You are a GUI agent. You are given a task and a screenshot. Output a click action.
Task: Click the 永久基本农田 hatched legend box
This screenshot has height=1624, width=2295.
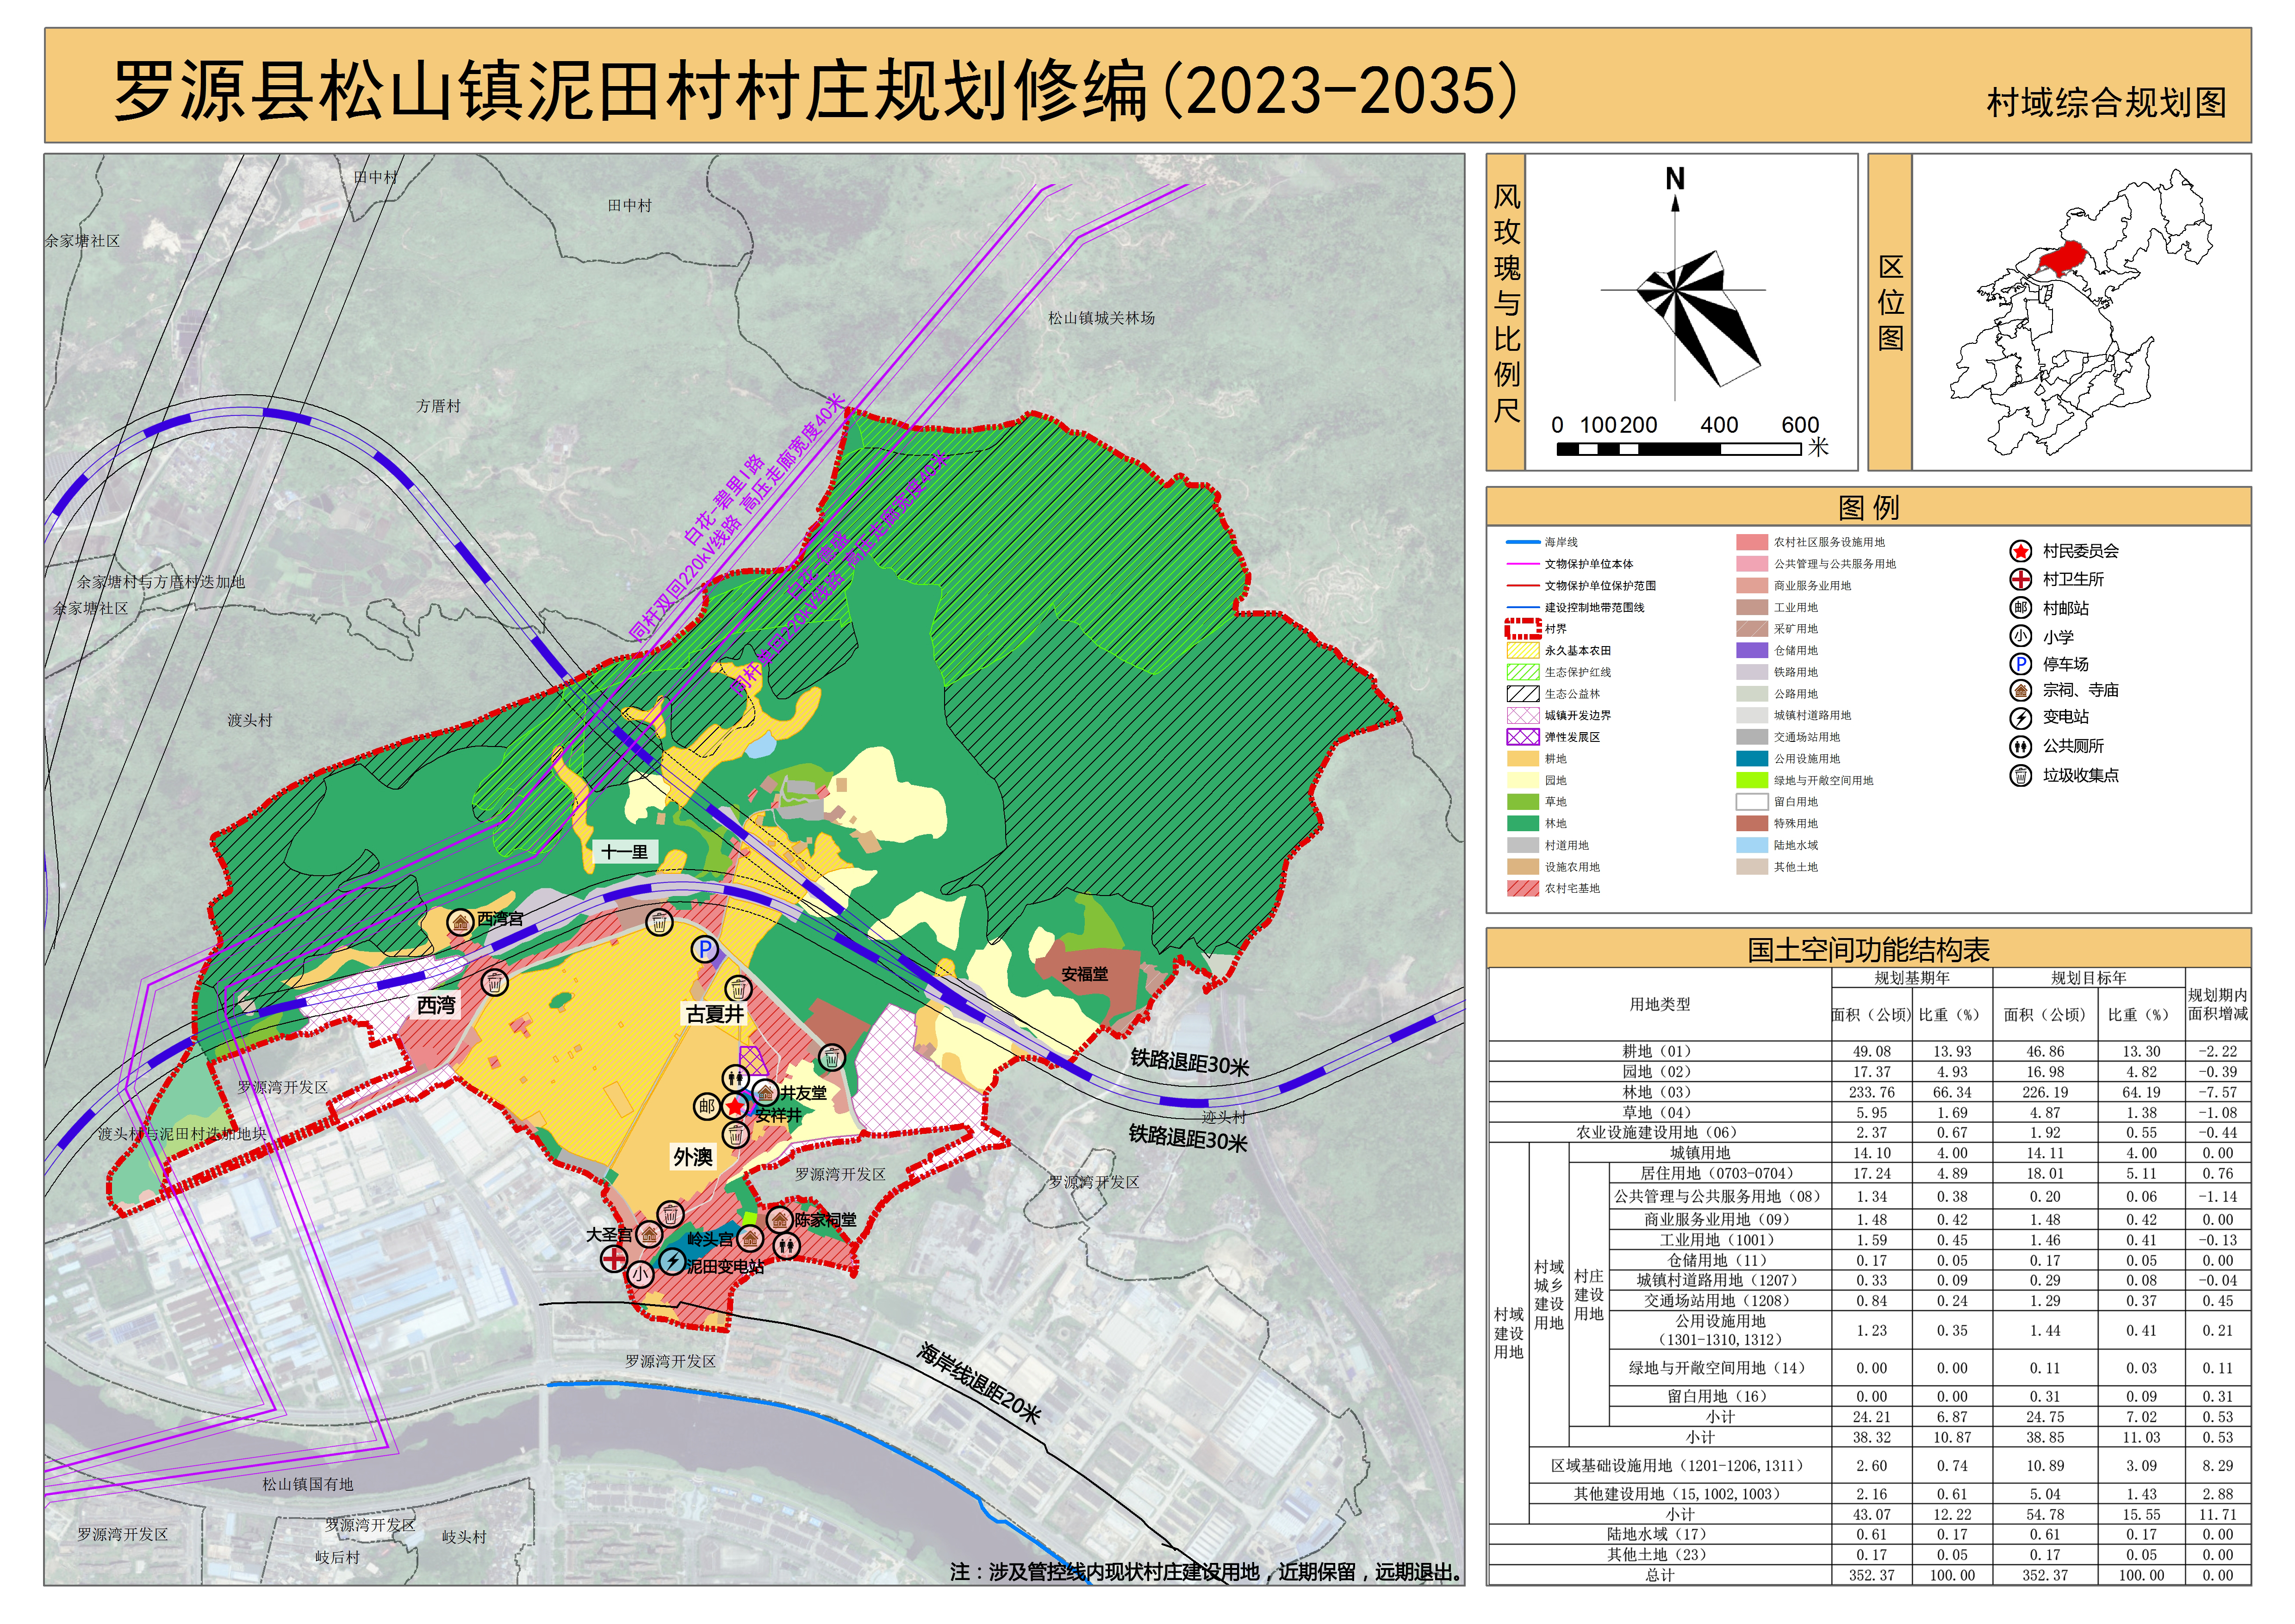pyautogui.click(x=1522, y=650)
